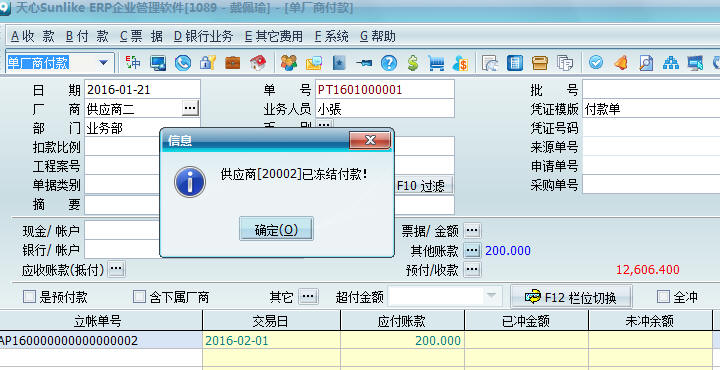Open the B付款 menu
Screen dimensions: 720x370
(x=87, y=36)
